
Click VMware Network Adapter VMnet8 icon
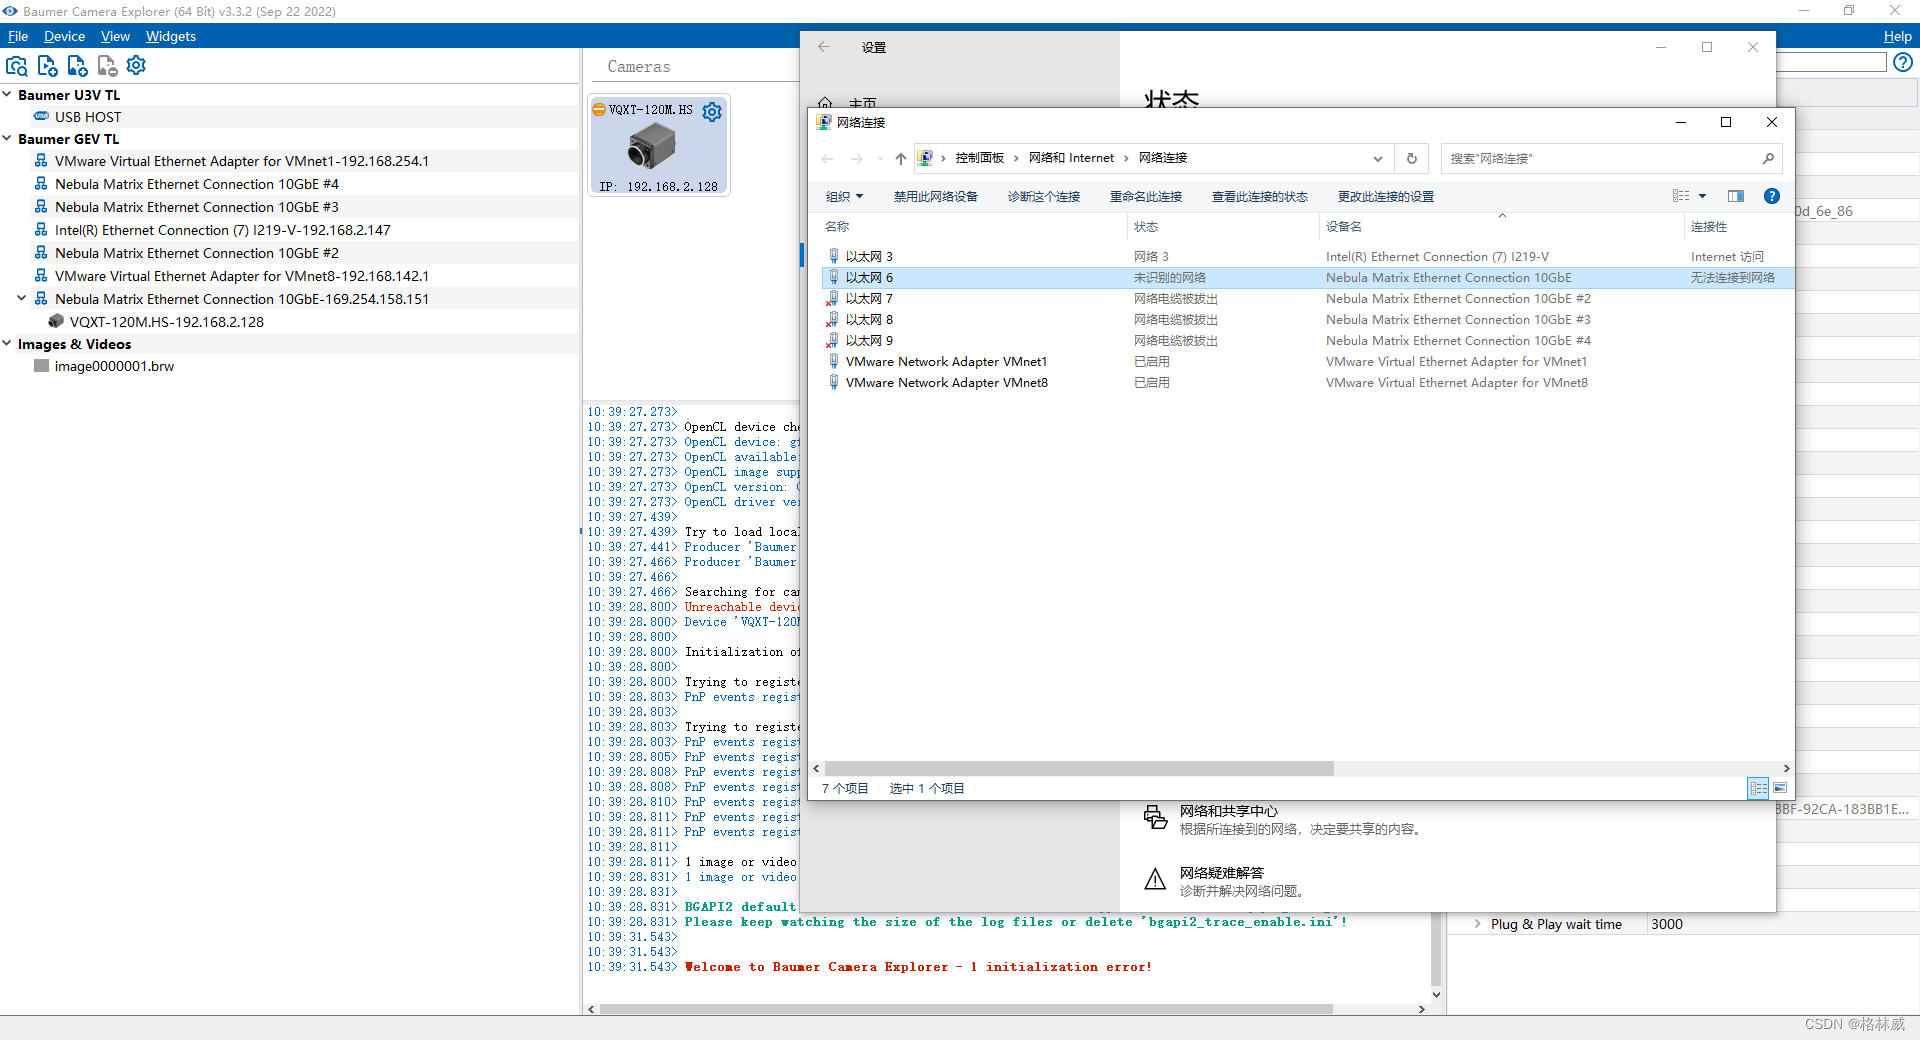click(x=833, y=382)
